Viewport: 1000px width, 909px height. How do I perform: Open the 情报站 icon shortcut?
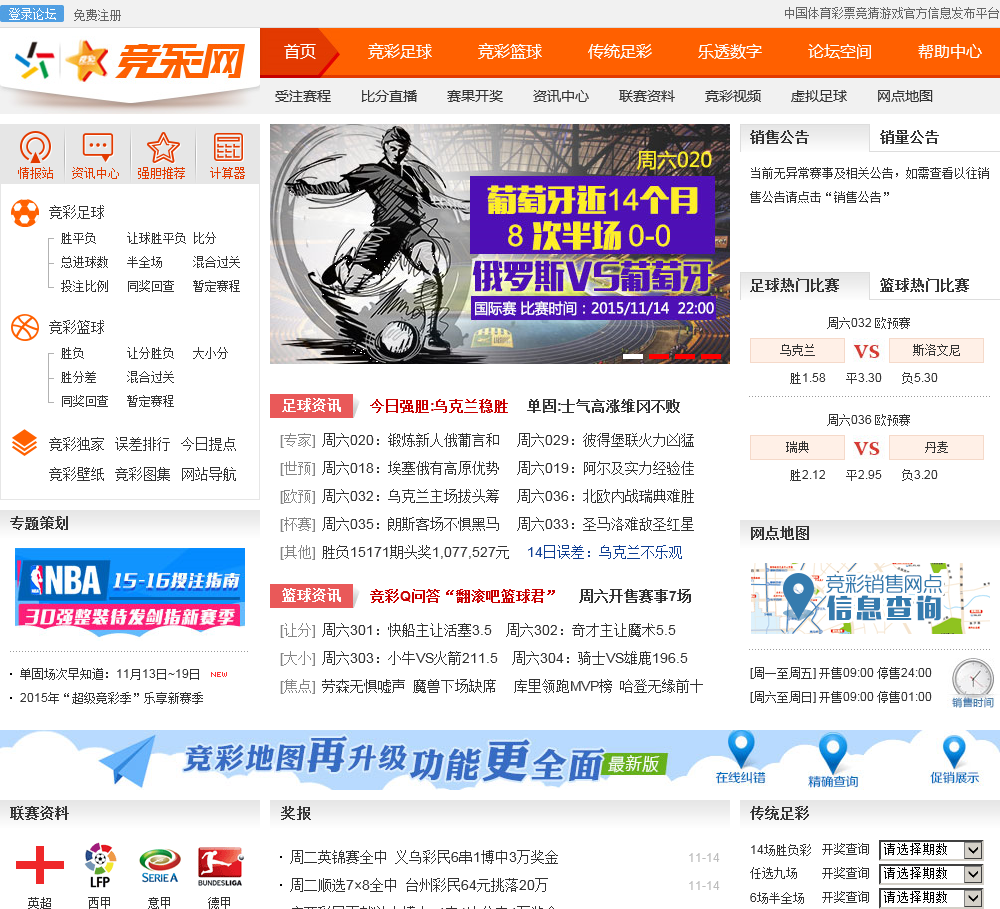pyautogui.click(x=35, y=155)
